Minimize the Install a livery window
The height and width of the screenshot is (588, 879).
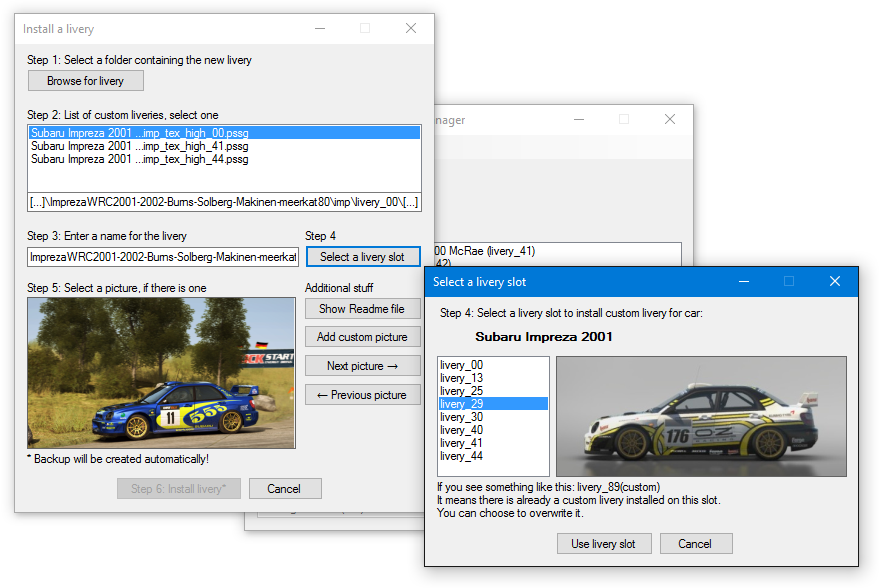(x=320, y=28)
